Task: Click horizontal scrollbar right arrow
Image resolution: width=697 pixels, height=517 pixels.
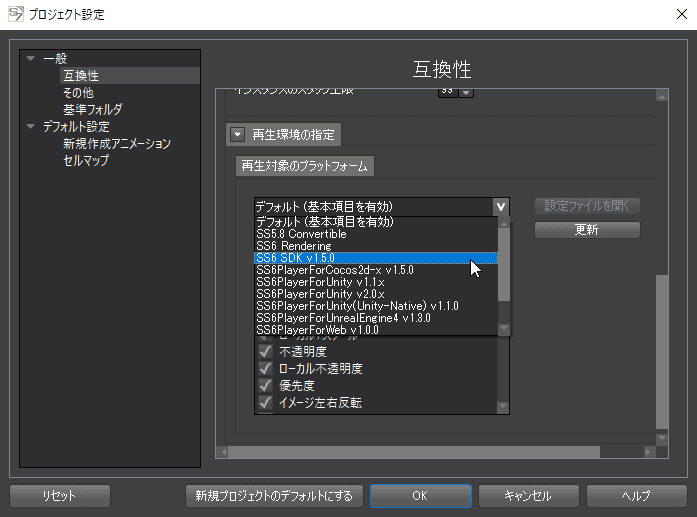Action: 649,452
